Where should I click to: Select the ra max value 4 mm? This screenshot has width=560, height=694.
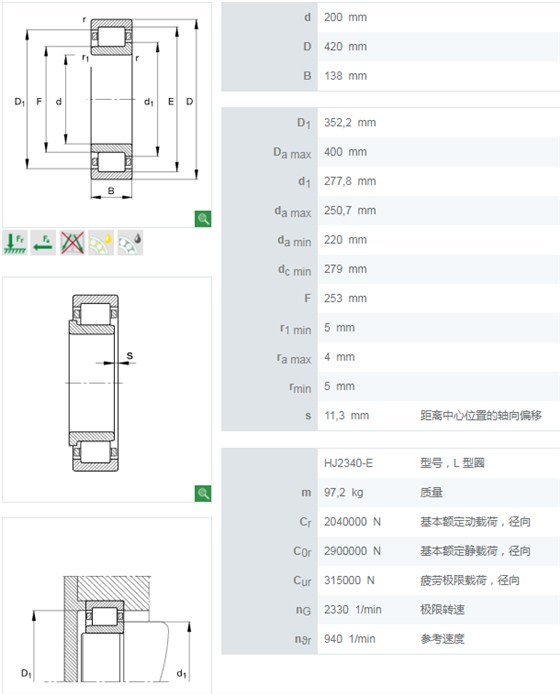(x=340, y=357)
